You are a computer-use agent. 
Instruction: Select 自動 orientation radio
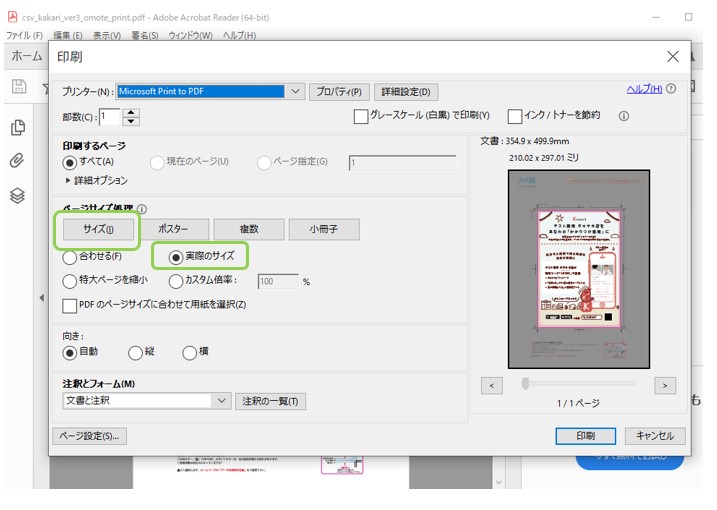(x=70, y=353)
